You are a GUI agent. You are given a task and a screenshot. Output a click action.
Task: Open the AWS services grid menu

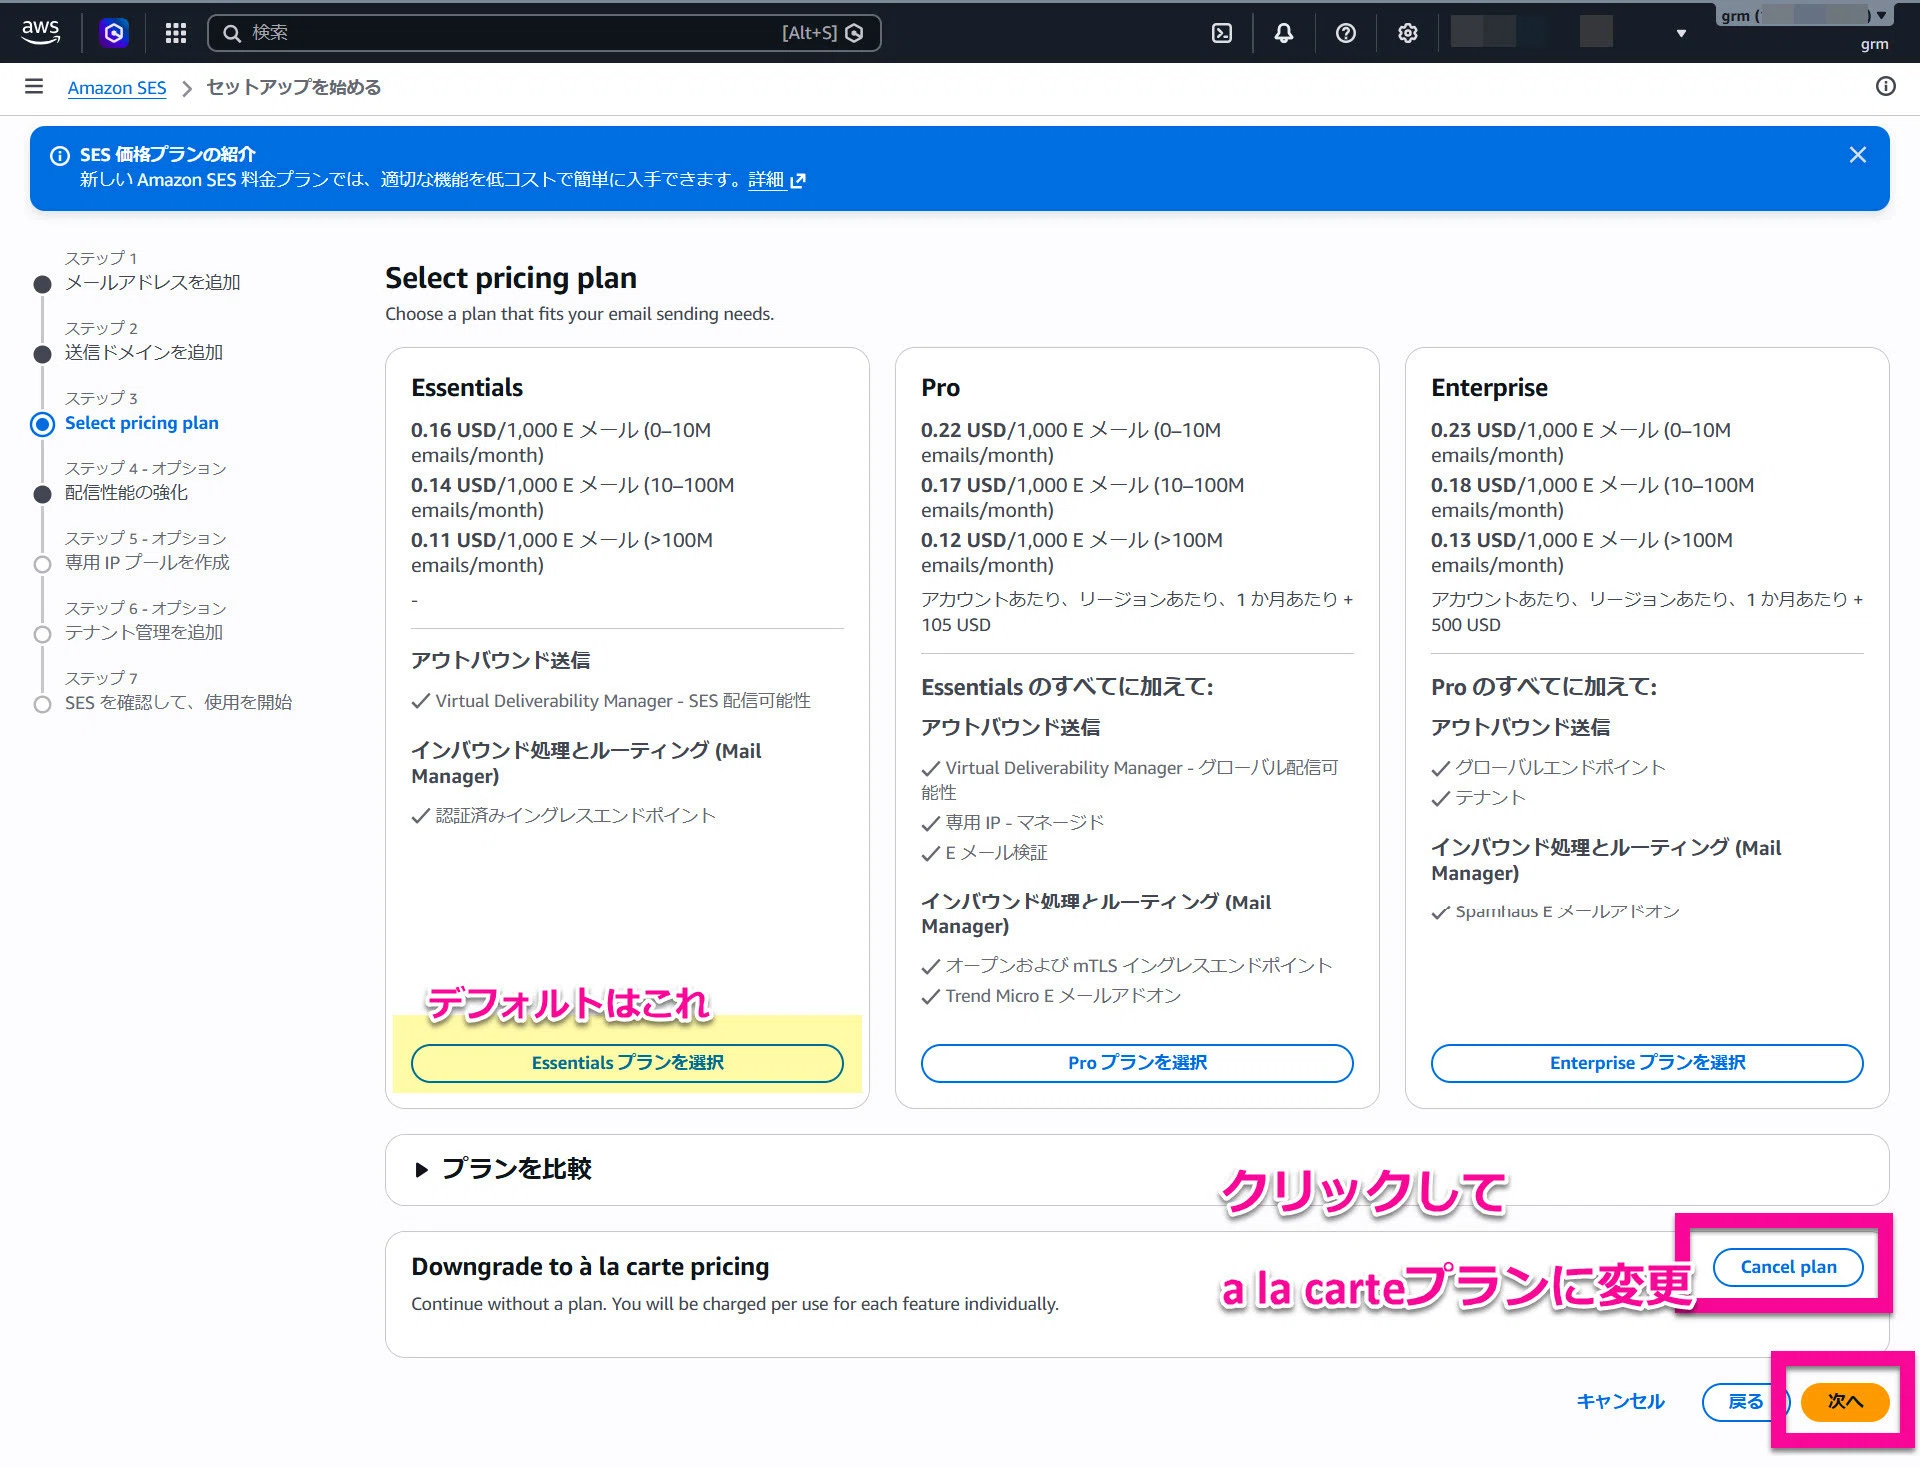pos(176,33)
